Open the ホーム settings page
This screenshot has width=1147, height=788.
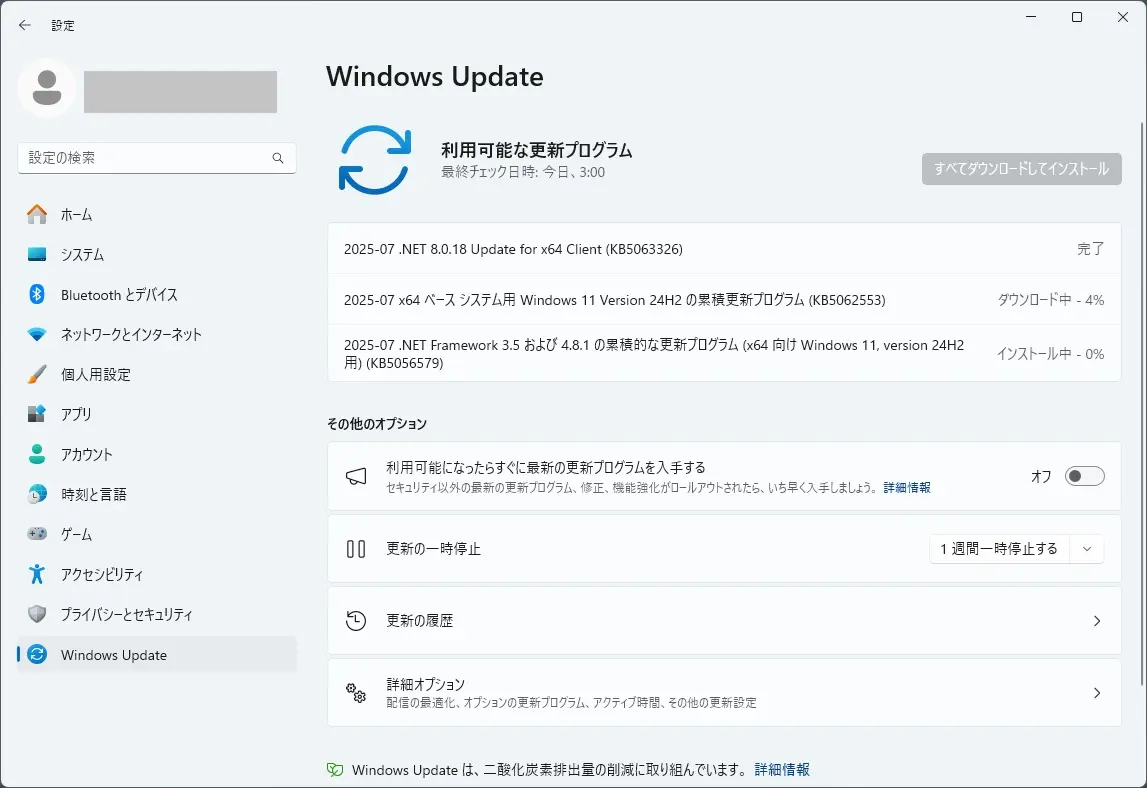[157, 214]
